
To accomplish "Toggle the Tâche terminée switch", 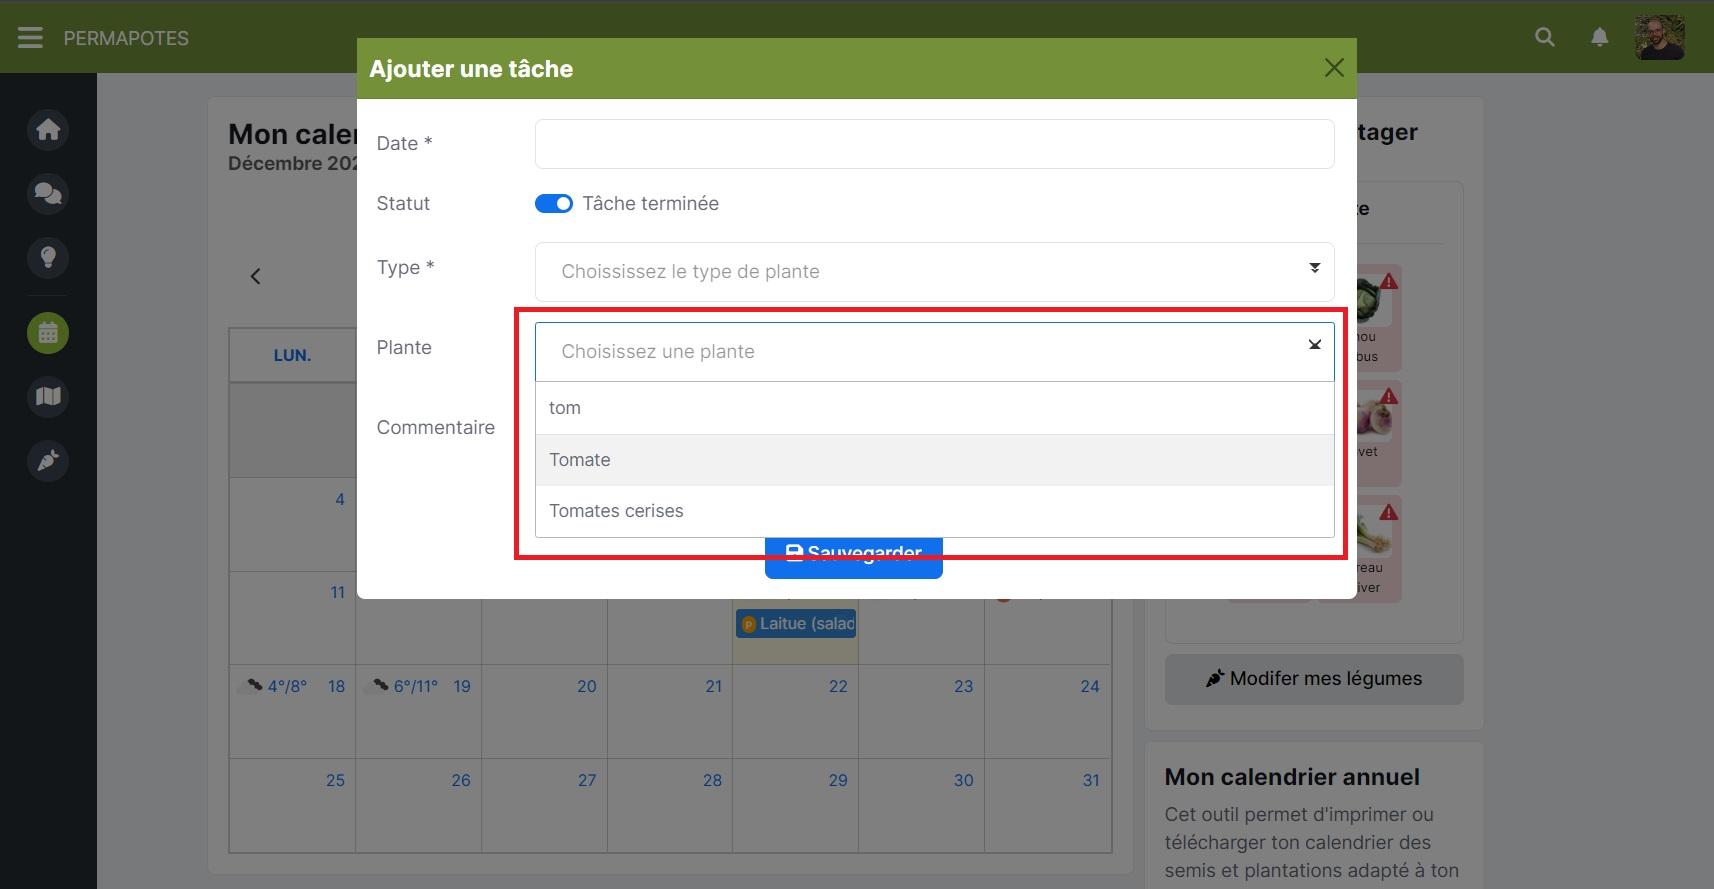I will point(554,204).
